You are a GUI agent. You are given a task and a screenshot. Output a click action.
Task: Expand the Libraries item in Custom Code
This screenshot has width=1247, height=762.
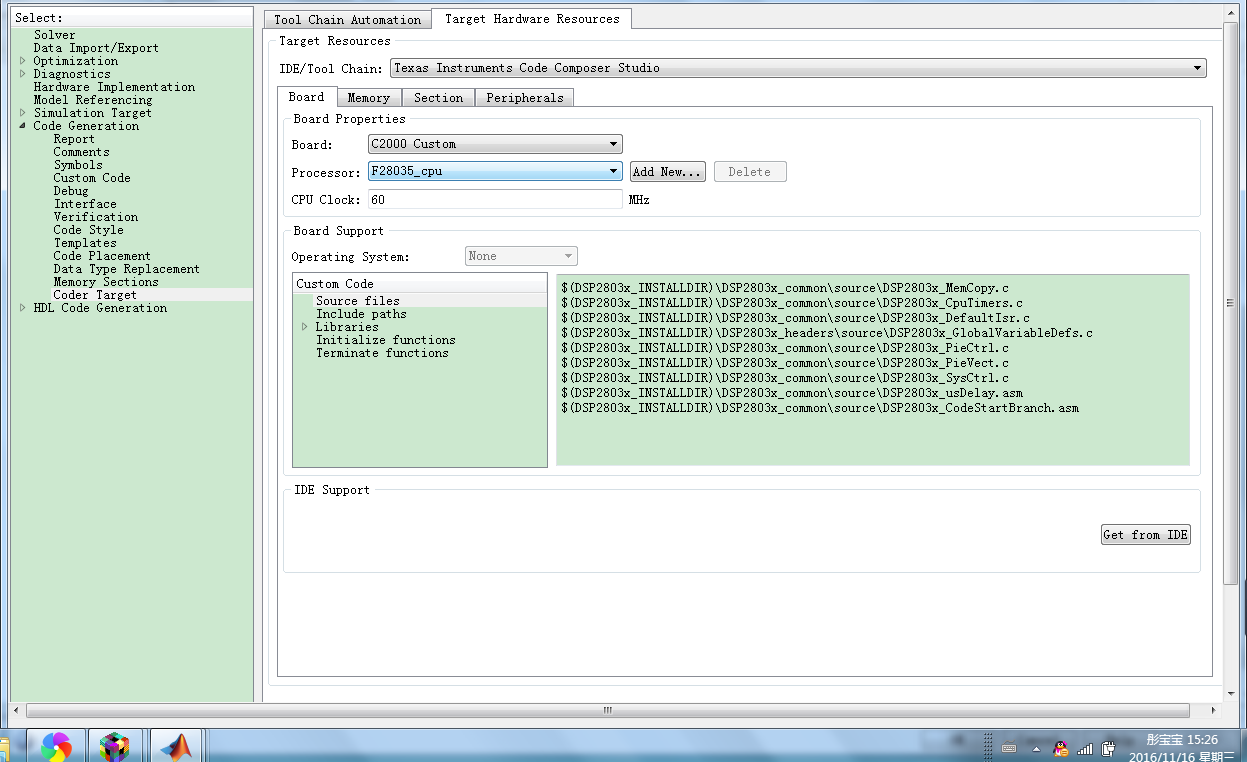click(x=305, y=327)
